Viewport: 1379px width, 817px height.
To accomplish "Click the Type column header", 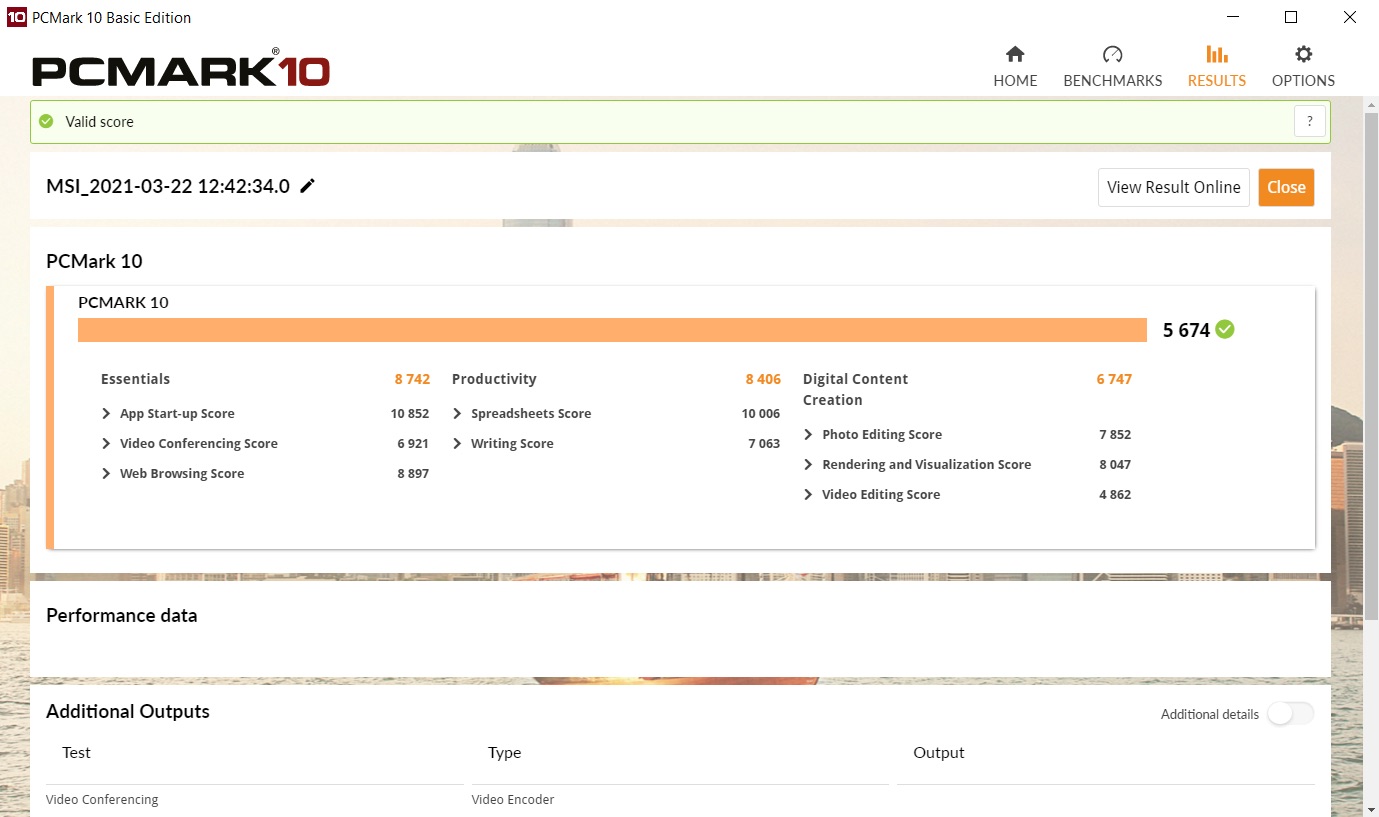I will (505, 752).
